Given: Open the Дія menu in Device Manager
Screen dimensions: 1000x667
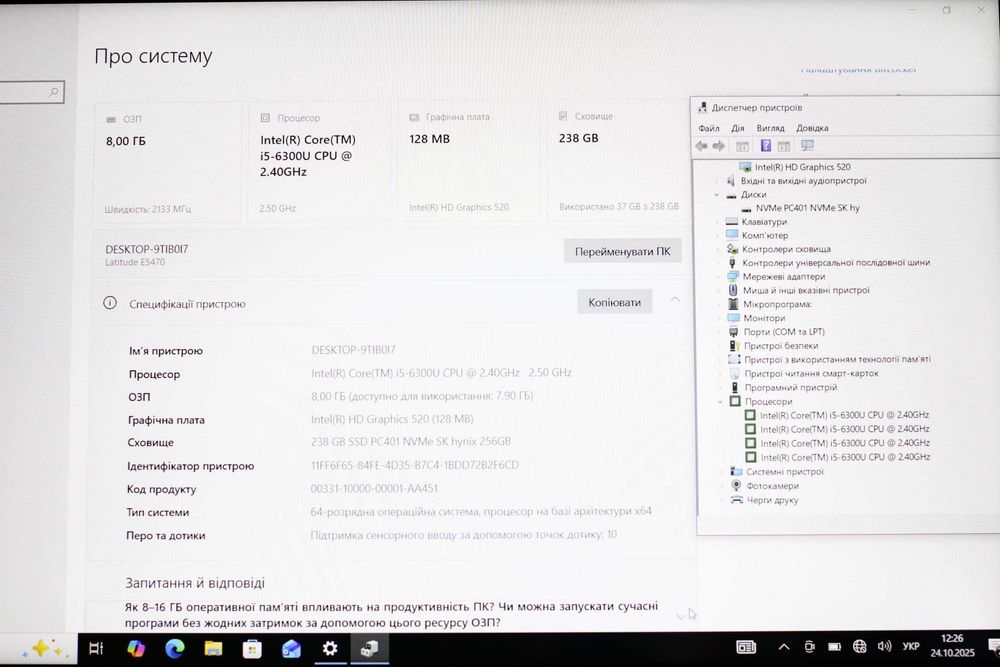Looking at the screenshot, I should pyautogui.click(x=738, y=128).
